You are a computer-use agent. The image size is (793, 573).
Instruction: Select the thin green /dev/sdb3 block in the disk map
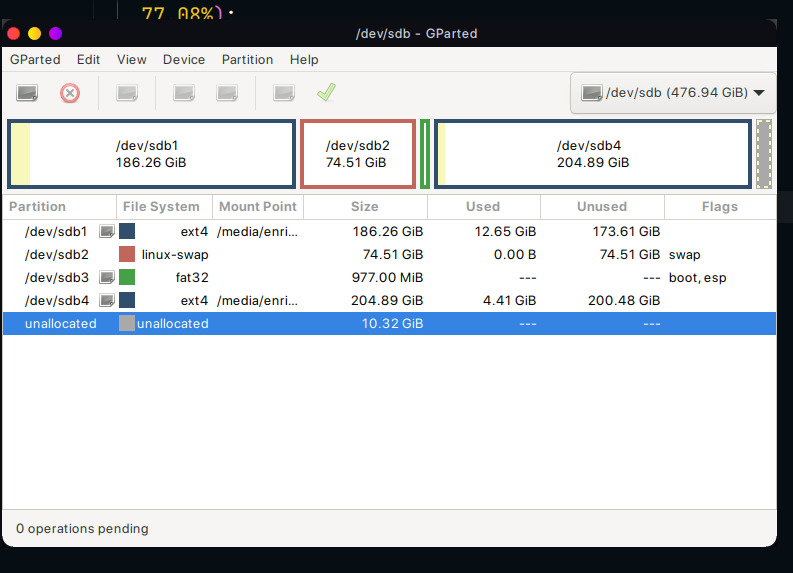[x=425, y=154]
